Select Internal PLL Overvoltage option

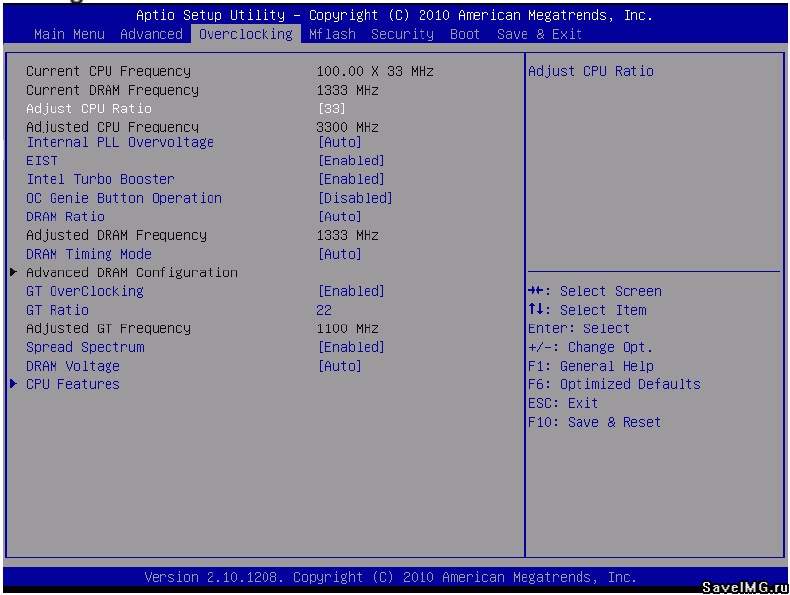(x=120, y=142)
